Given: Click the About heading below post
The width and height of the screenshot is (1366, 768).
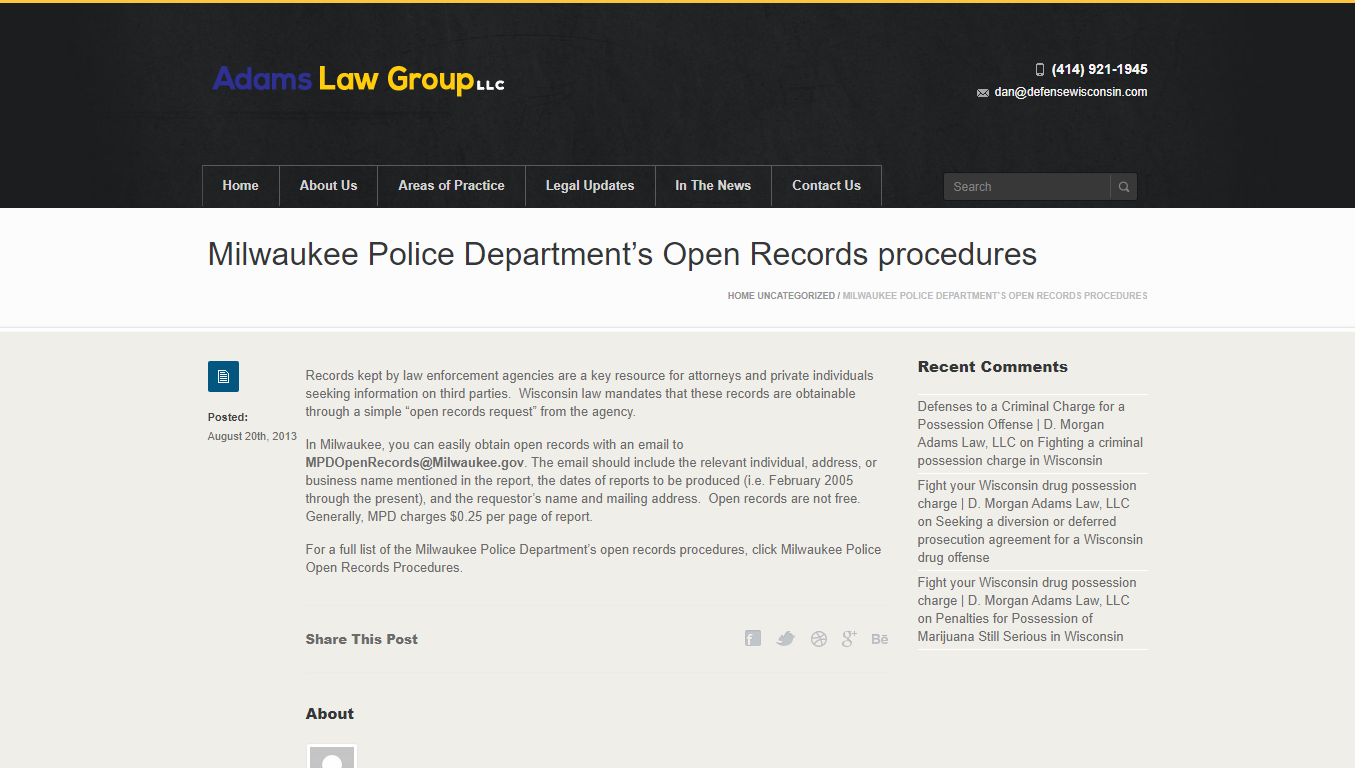Looking at the screenshot, I should click(330, 714).
